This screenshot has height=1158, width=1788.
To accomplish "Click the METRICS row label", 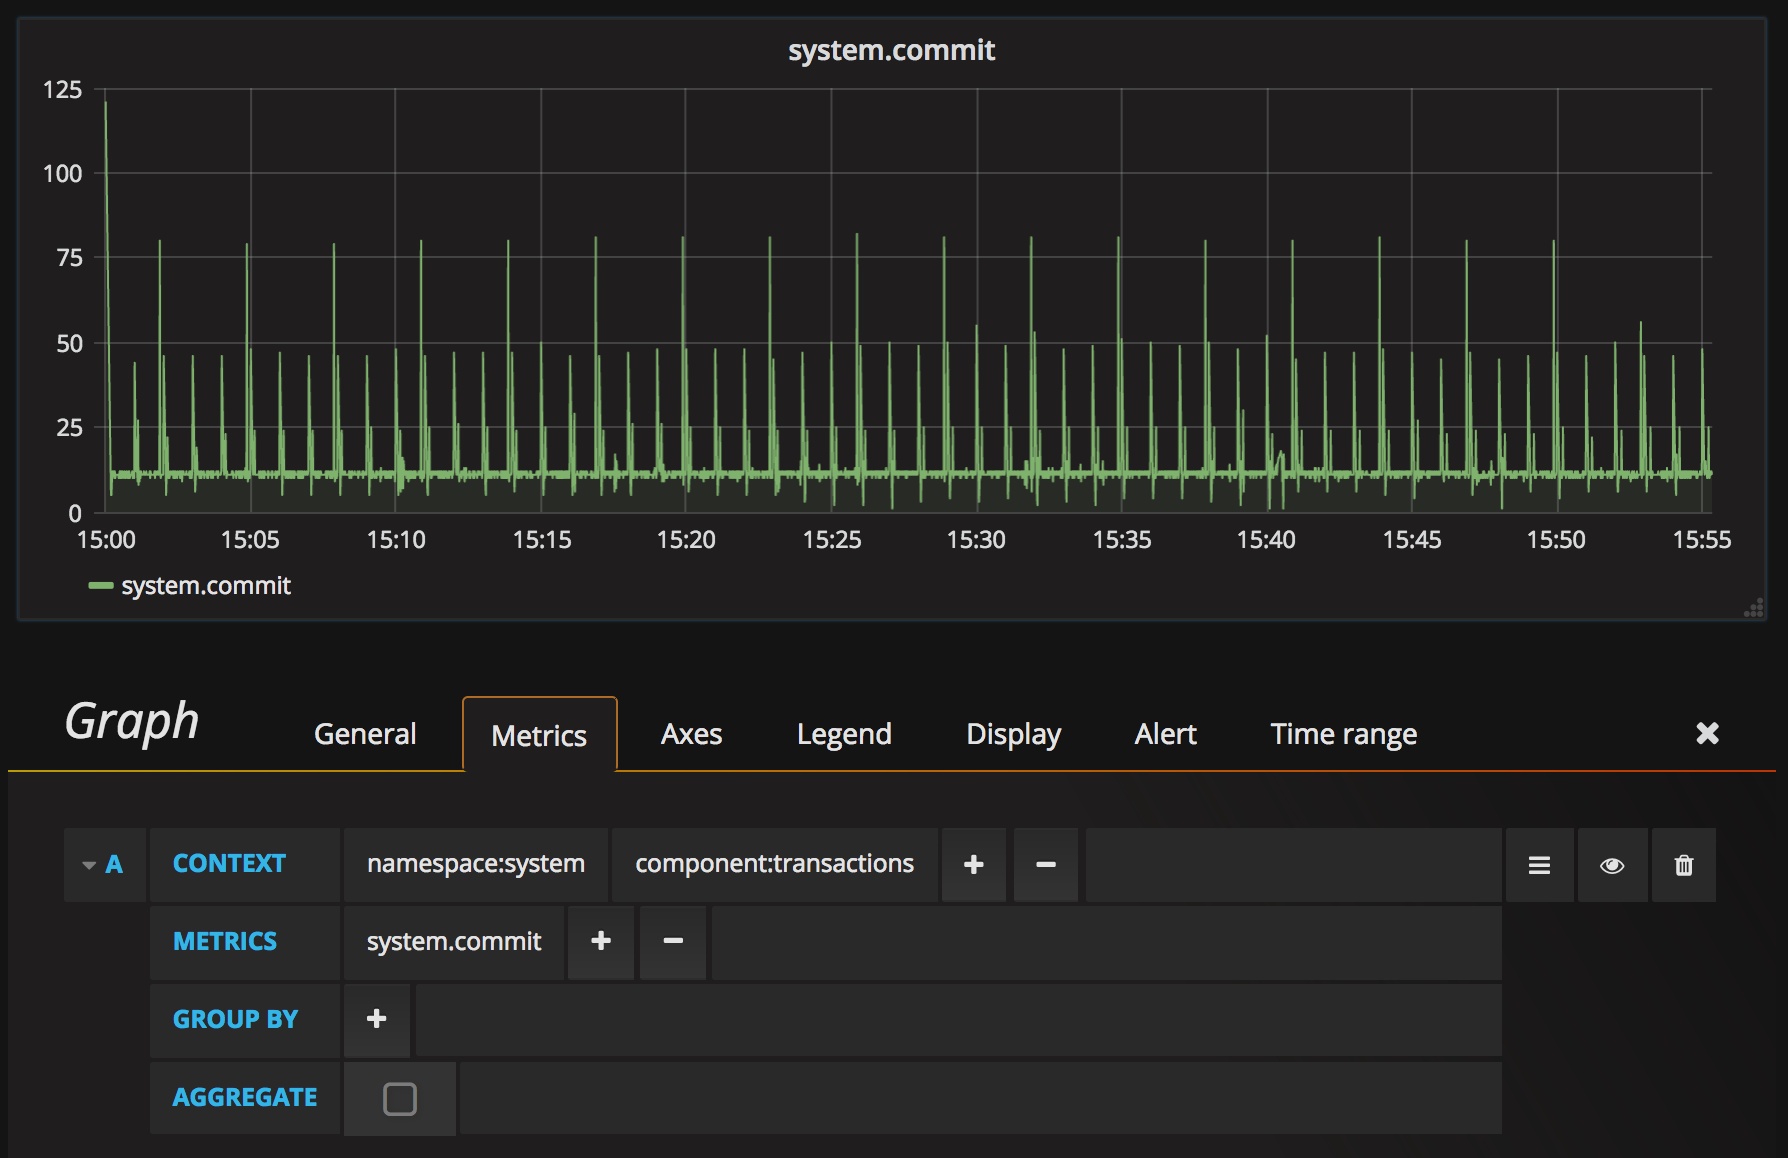I will pyautogui.click(x=225, y=942).
